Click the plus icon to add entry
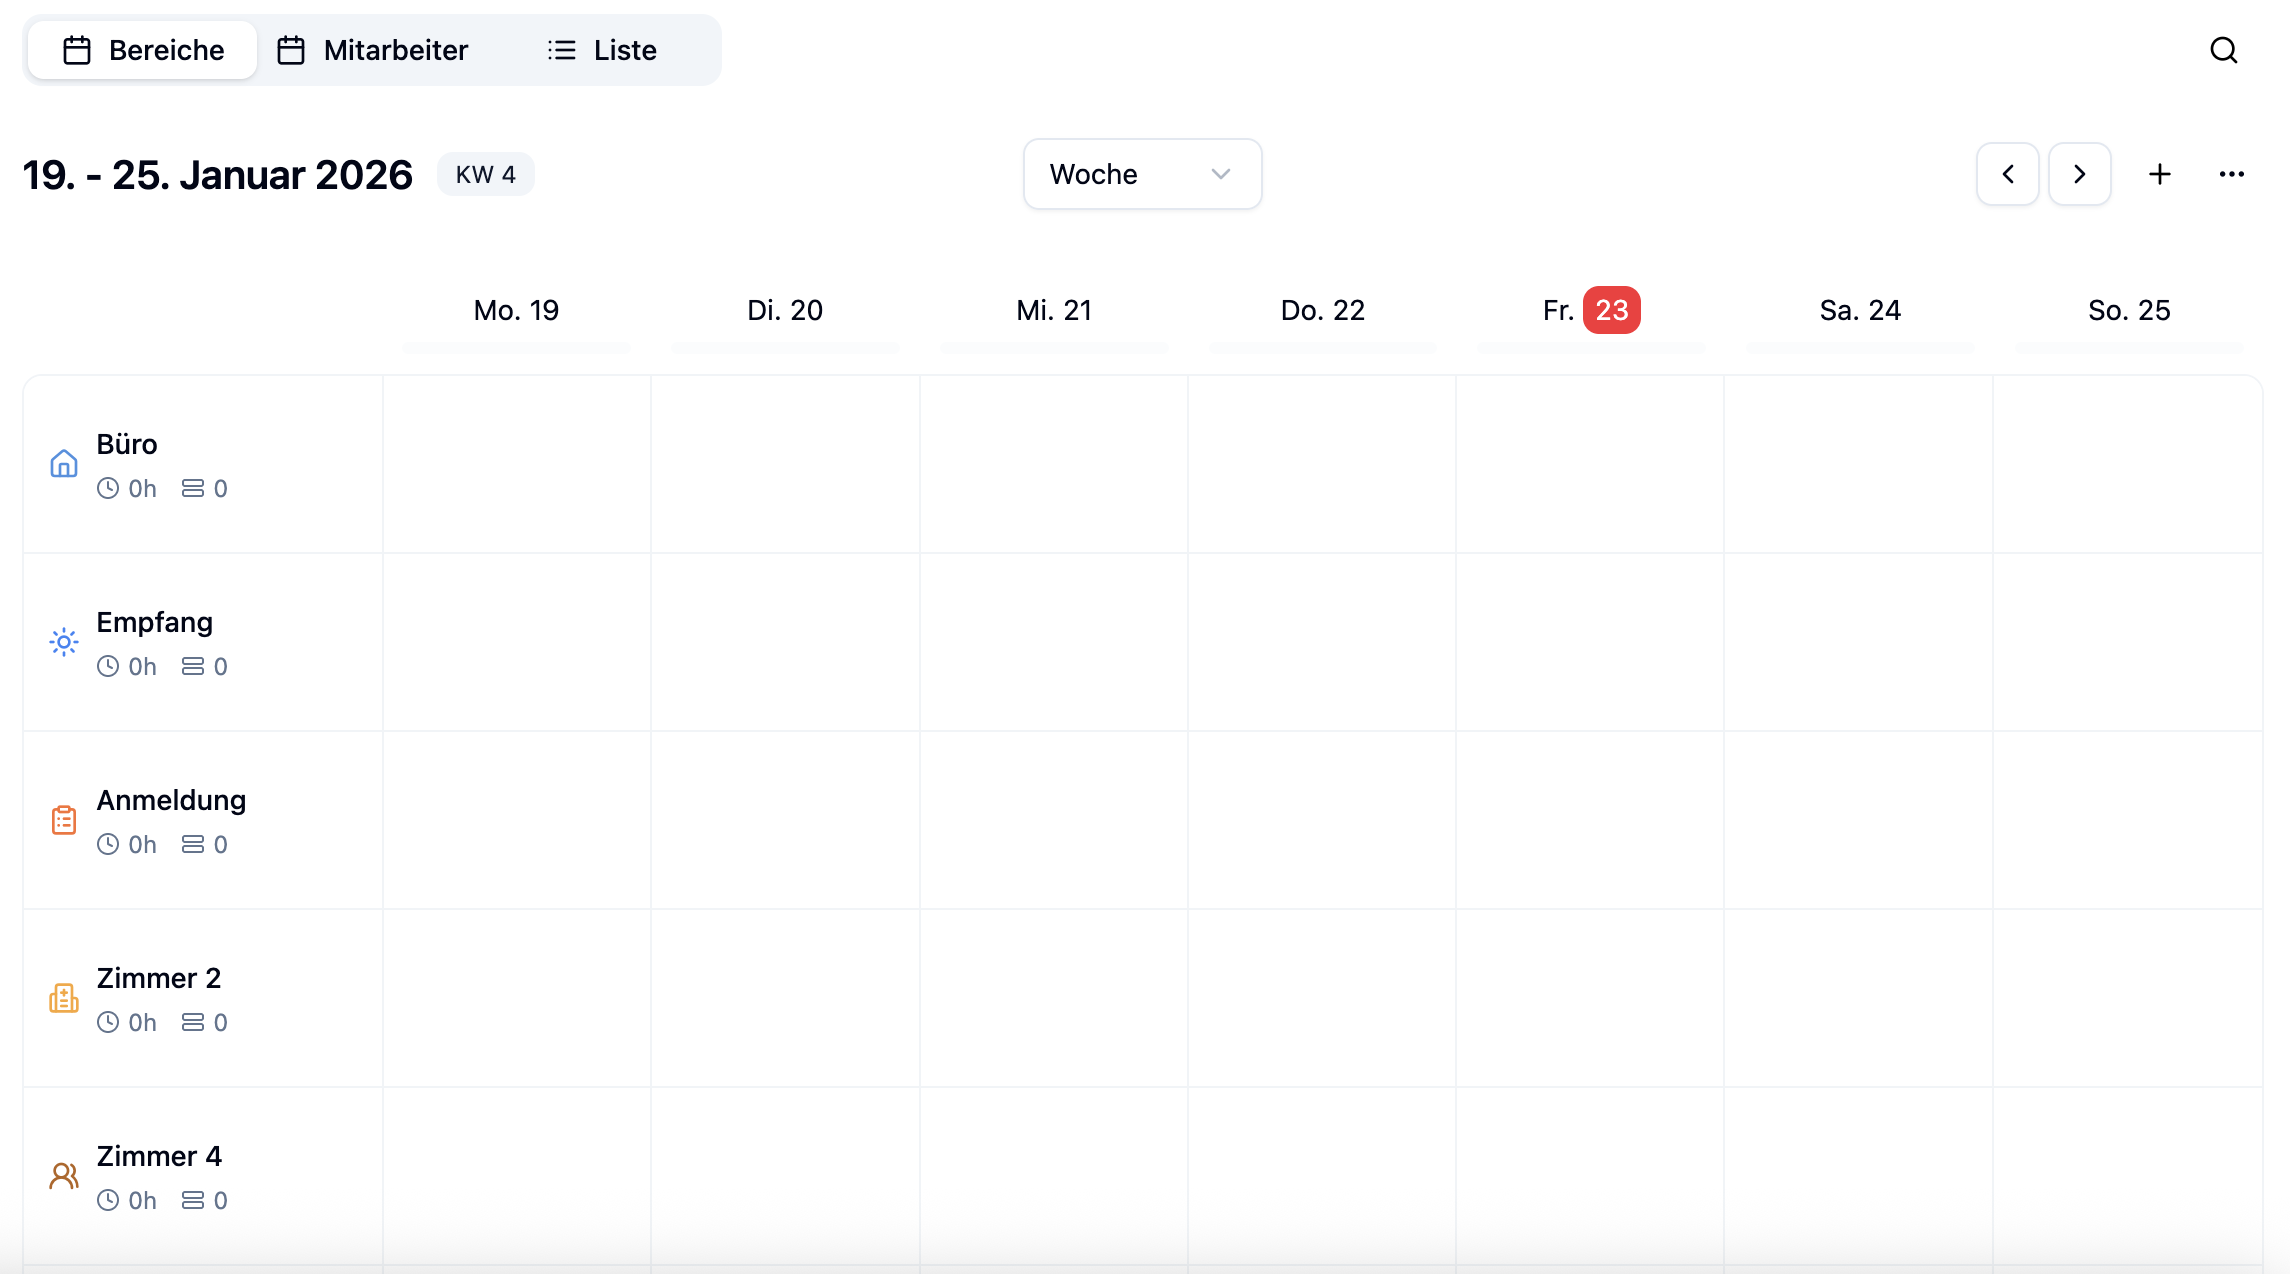 2160,174
